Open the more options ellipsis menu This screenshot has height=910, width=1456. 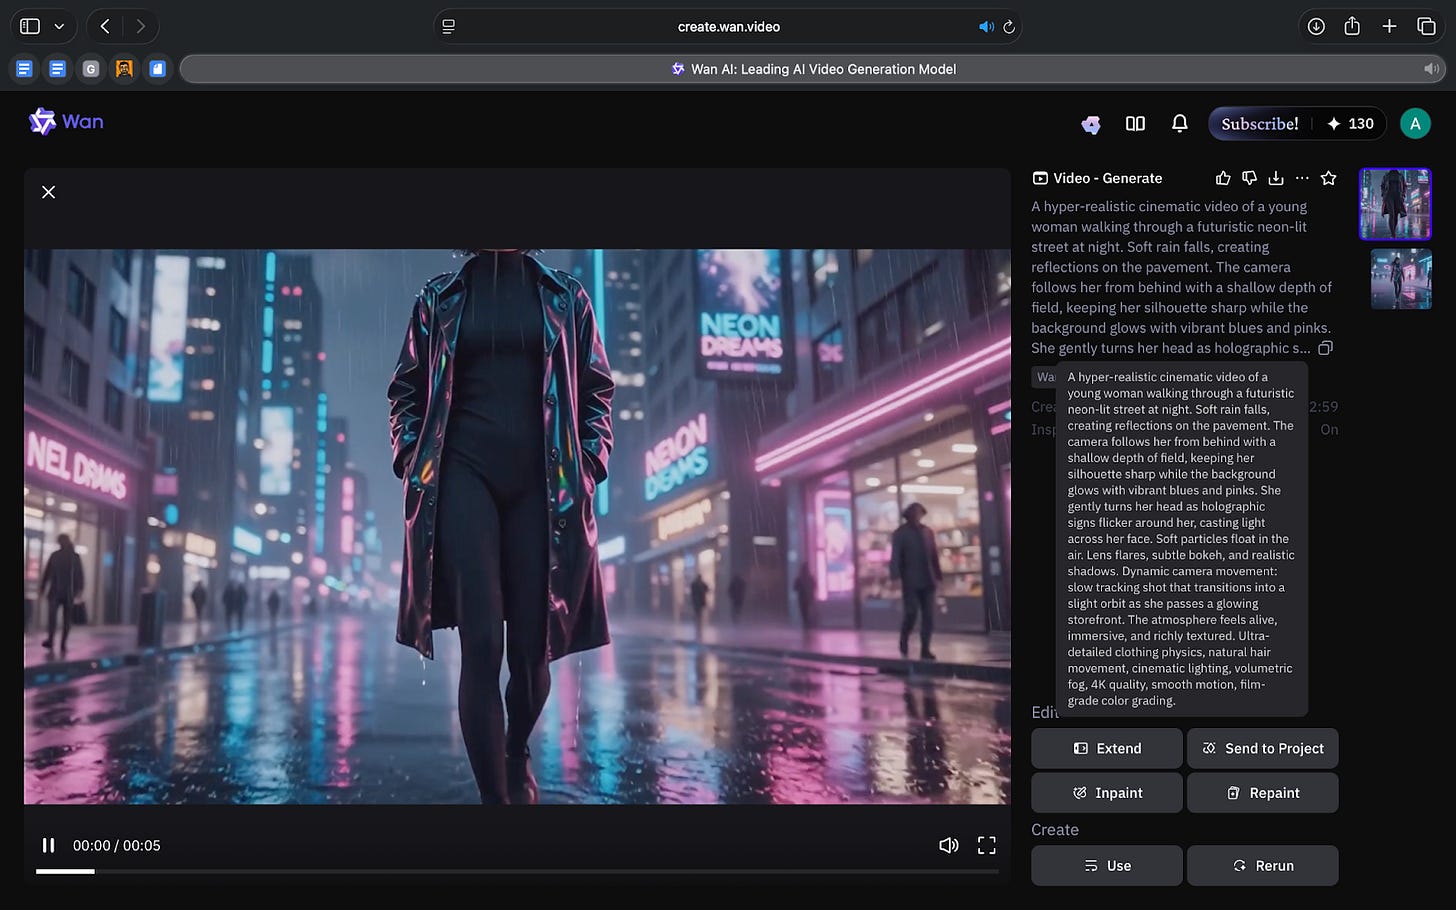pyautogui.click(x=1301, y=178)
